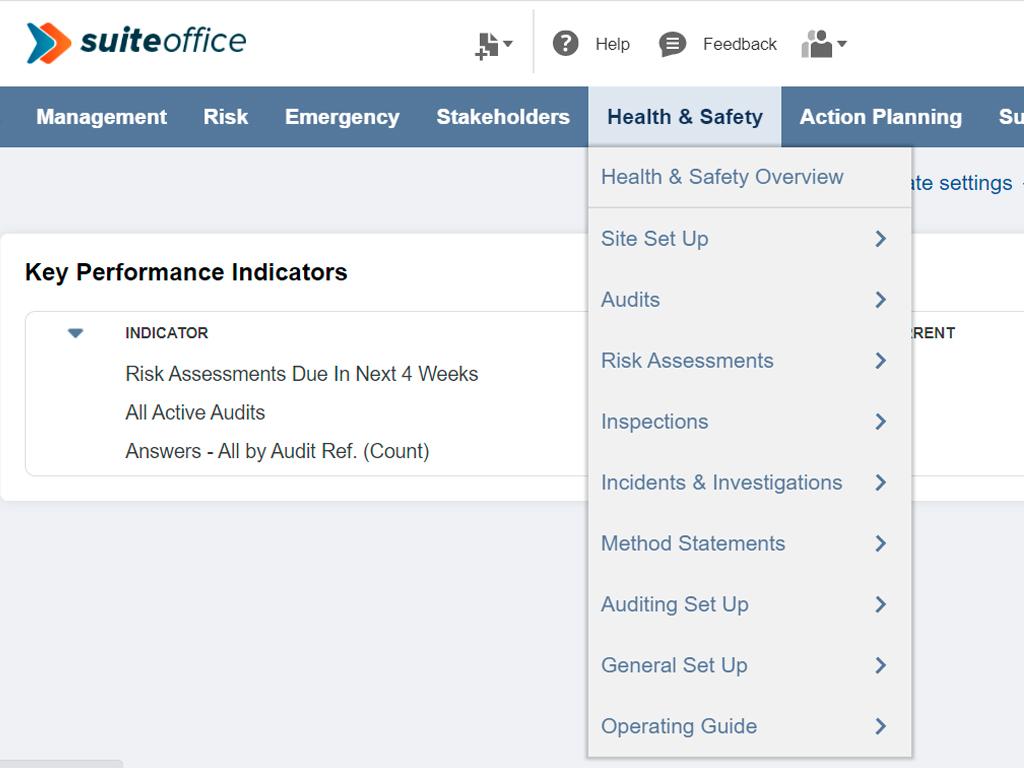The width and height of the screenshot is (1024, 768).
Task: Open the user accounts people icon
Action: click(x=823, y=44)
